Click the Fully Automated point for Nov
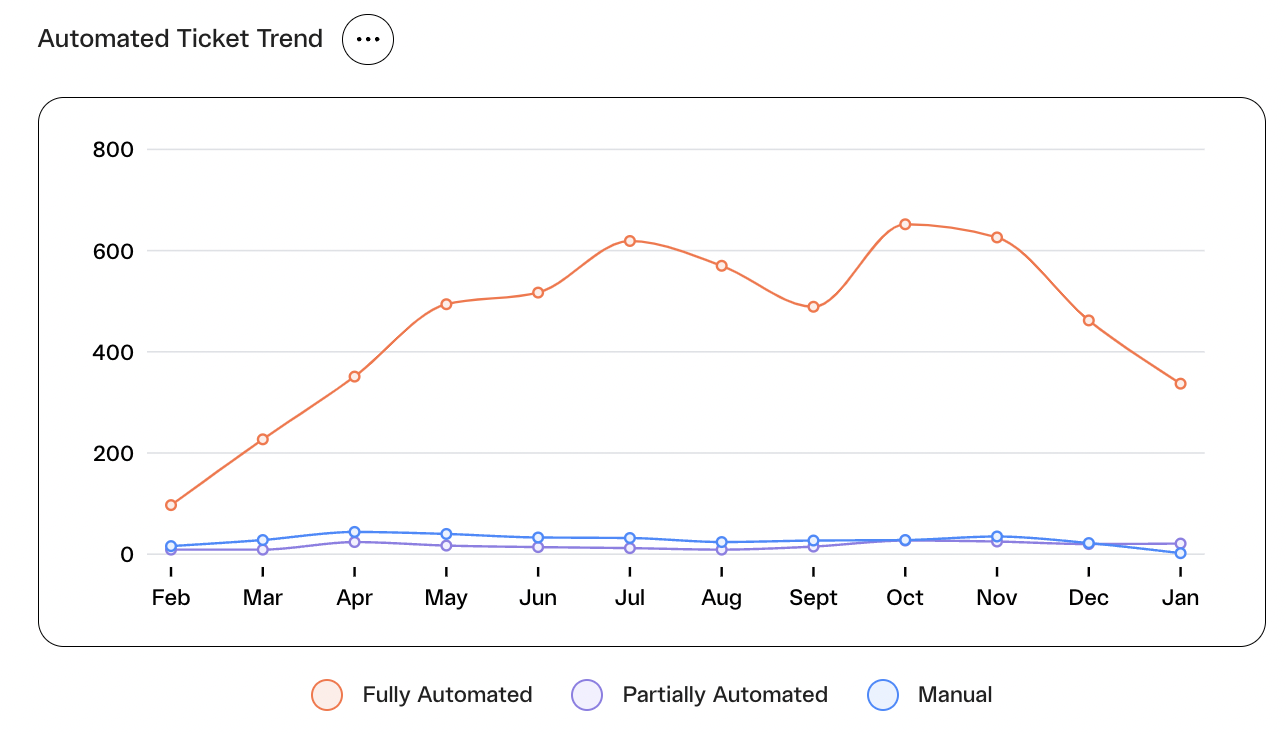 pos(997,237)
